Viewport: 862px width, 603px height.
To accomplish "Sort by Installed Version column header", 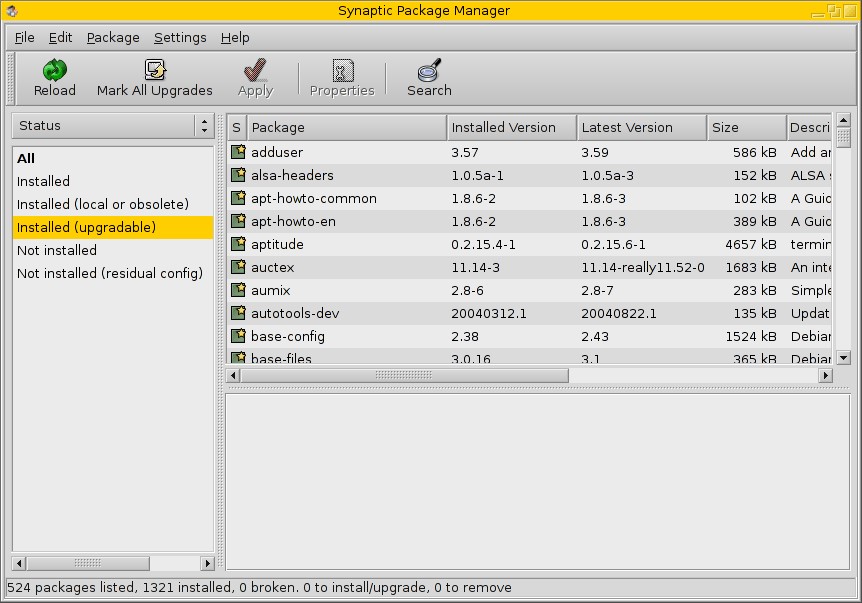I will click(x=511, y=128).
